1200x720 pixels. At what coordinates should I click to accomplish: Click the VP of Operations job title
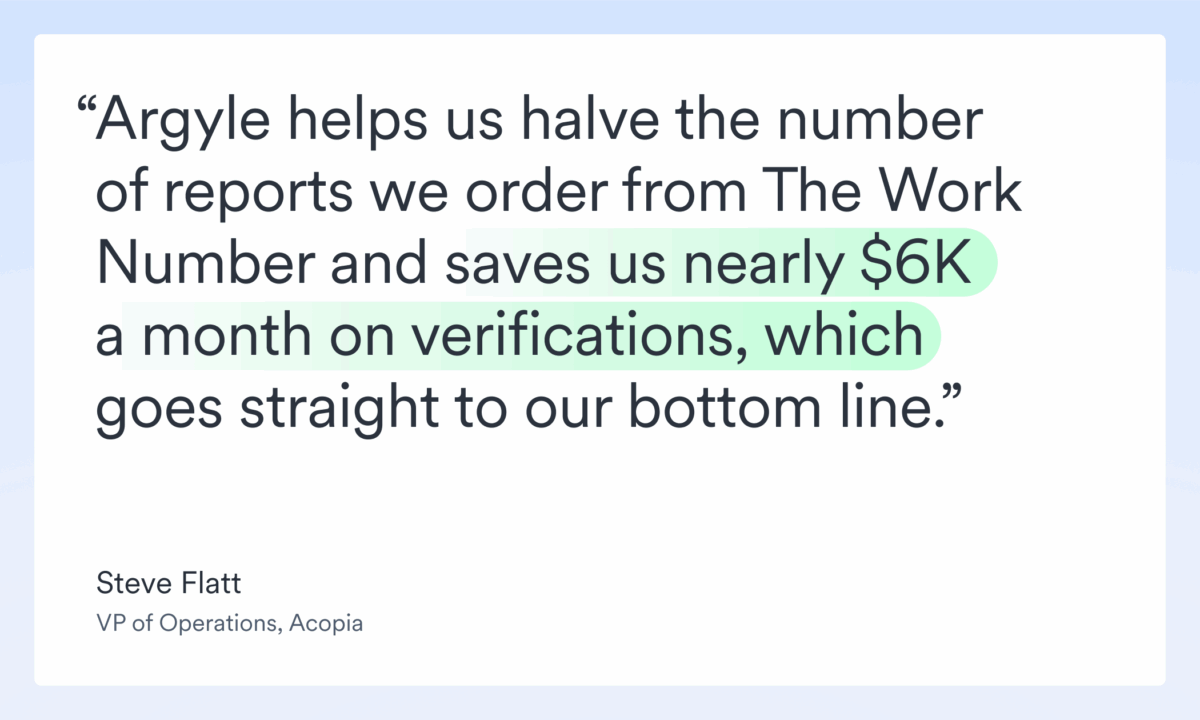tap(189, 624)
